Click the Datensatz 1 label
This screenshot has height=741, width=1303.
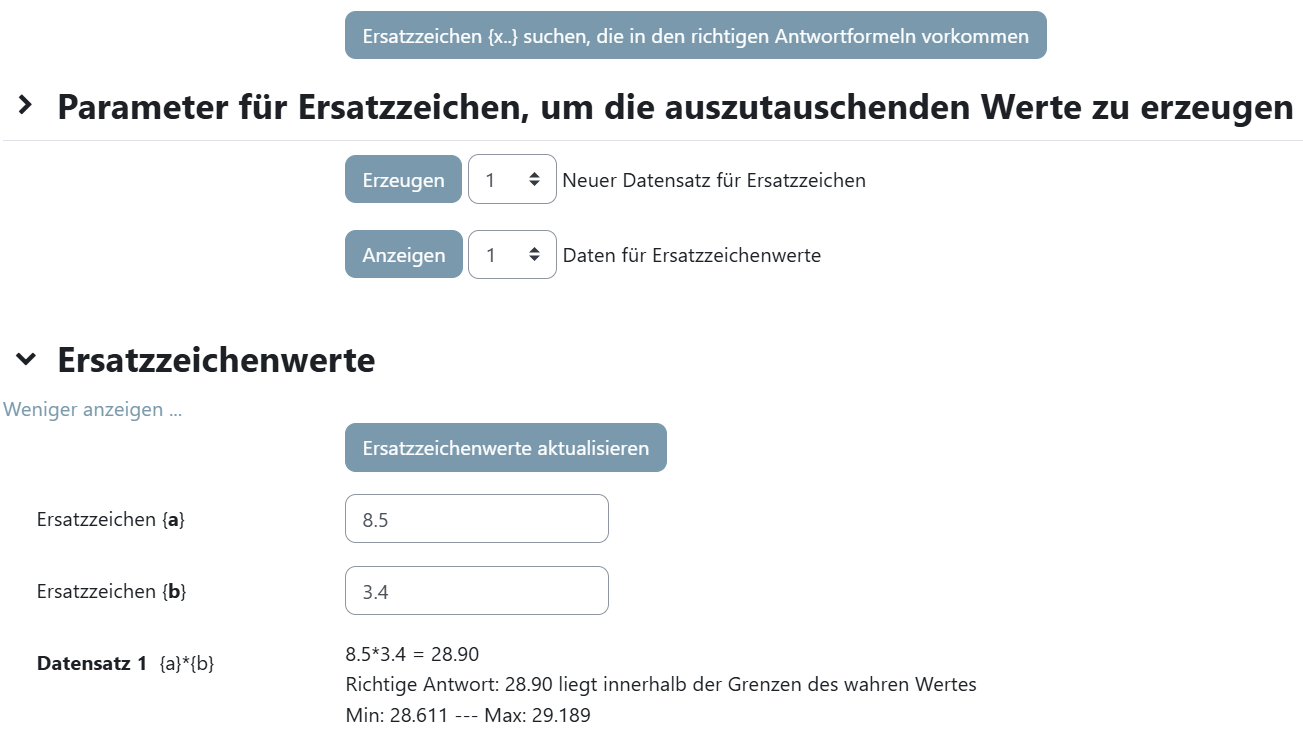click(x=92, y=663)
